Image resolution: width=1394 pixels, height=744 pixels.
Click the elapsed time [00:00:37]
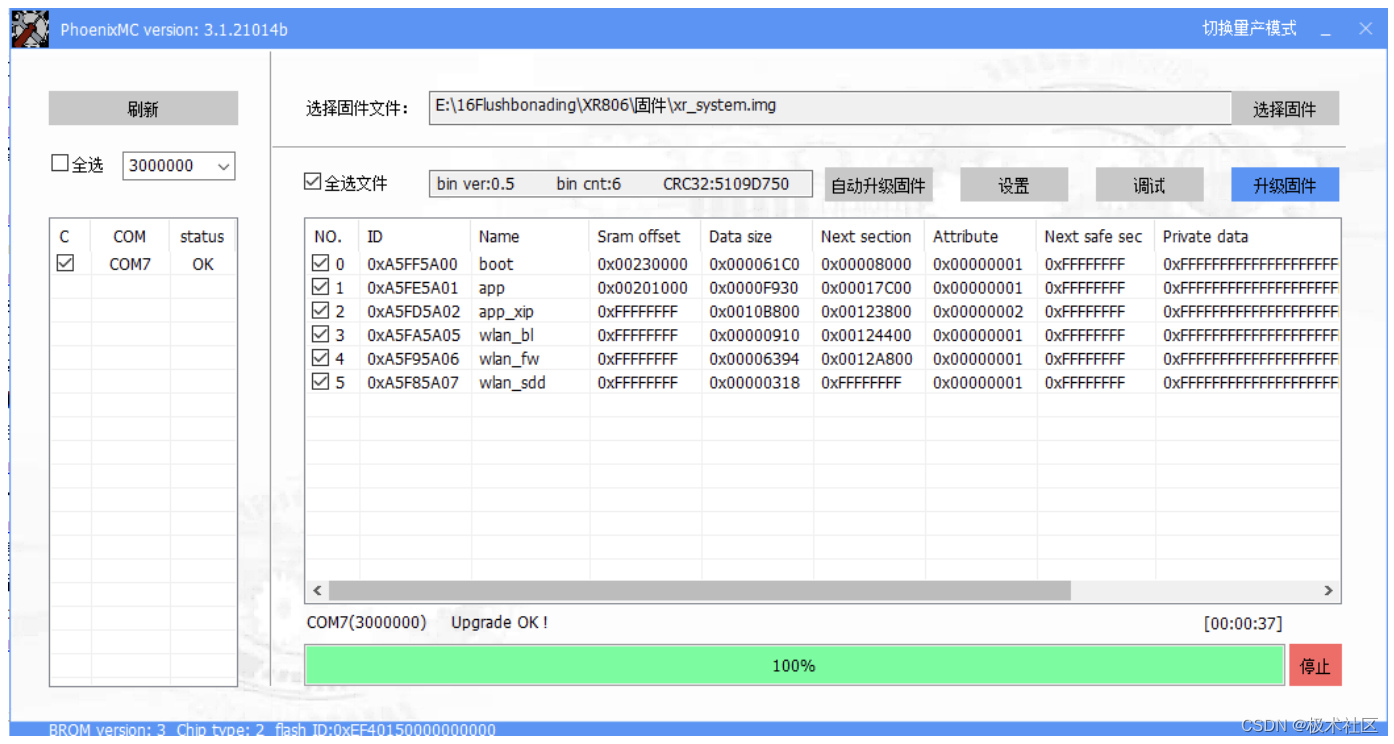pyautogui.click(x=1243, y=623)
